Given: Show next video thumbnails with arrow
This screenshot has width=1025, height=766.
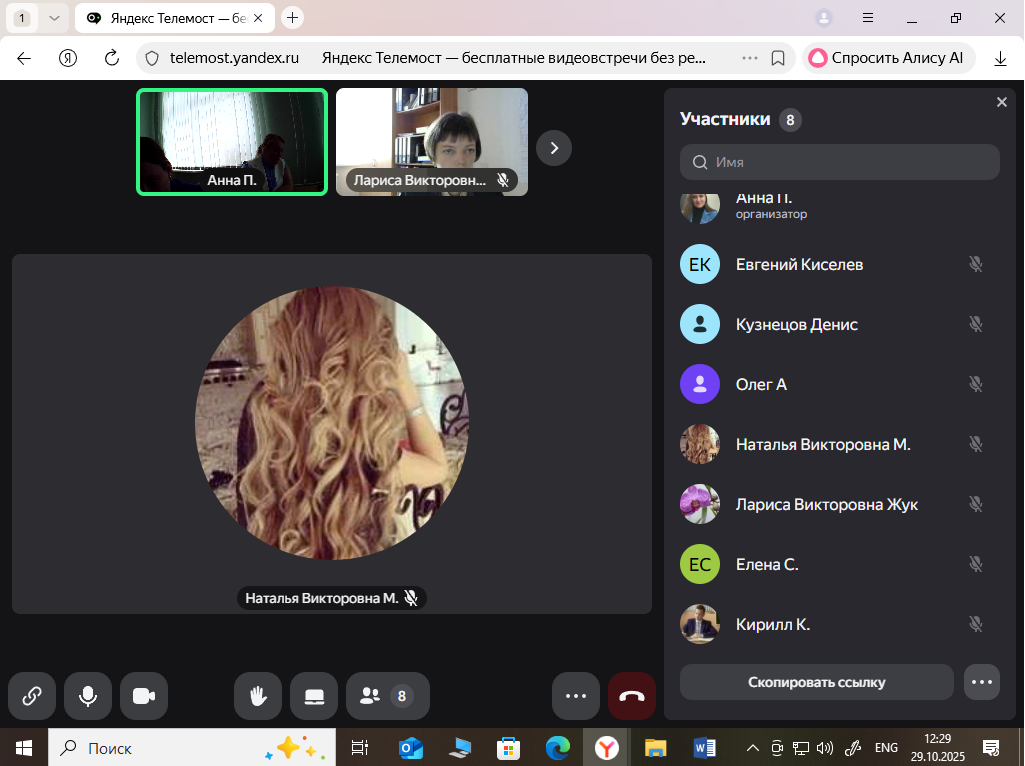Looking at the screenshot, I should click(554, 148).
